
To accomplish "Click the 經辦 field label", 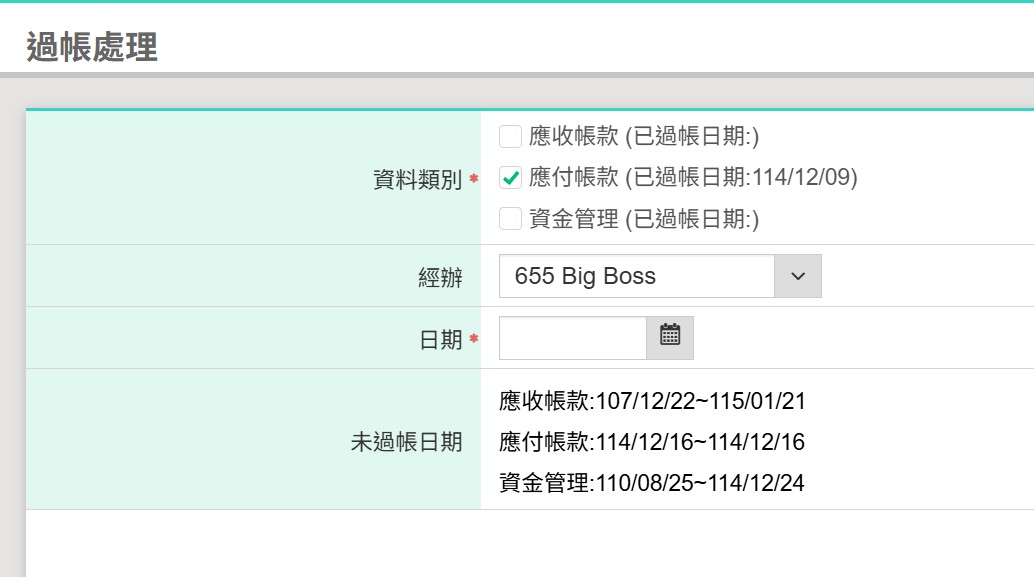I will coord(440,278).
